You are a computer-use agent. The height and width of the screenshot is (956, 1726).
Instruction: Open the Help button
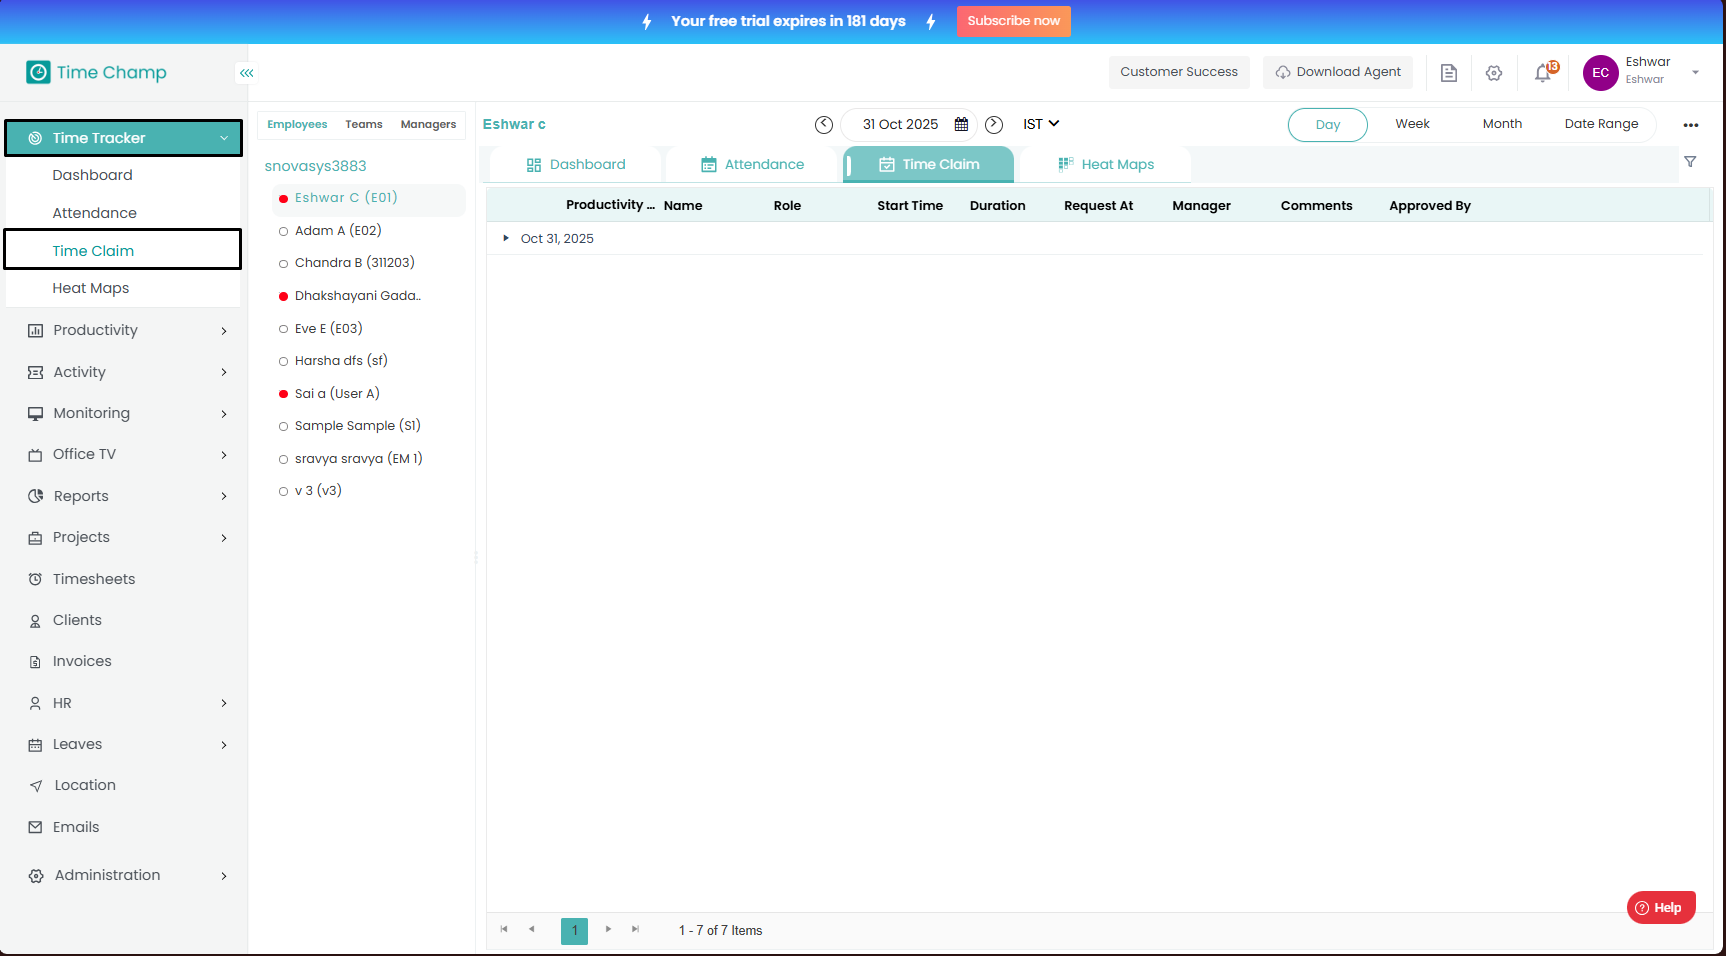[1661, 908]
